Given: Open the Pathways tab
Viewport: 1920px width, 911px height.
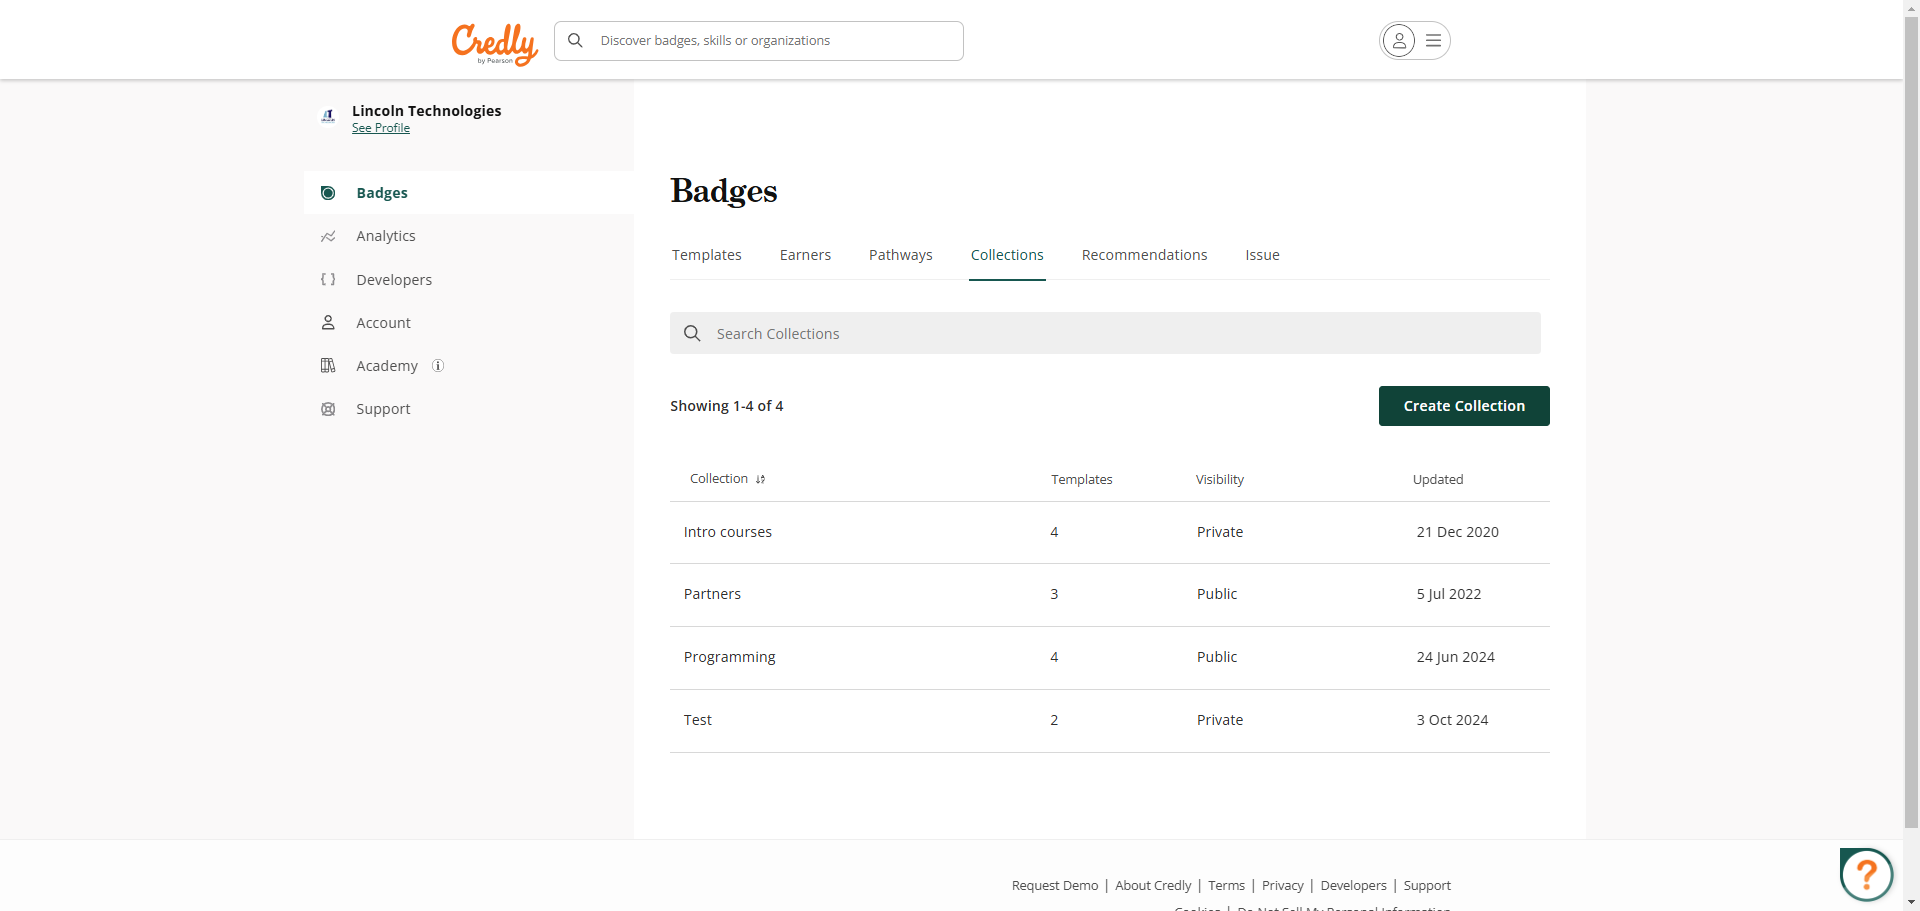Looking at the screenshot, I should tap(900, 255).
